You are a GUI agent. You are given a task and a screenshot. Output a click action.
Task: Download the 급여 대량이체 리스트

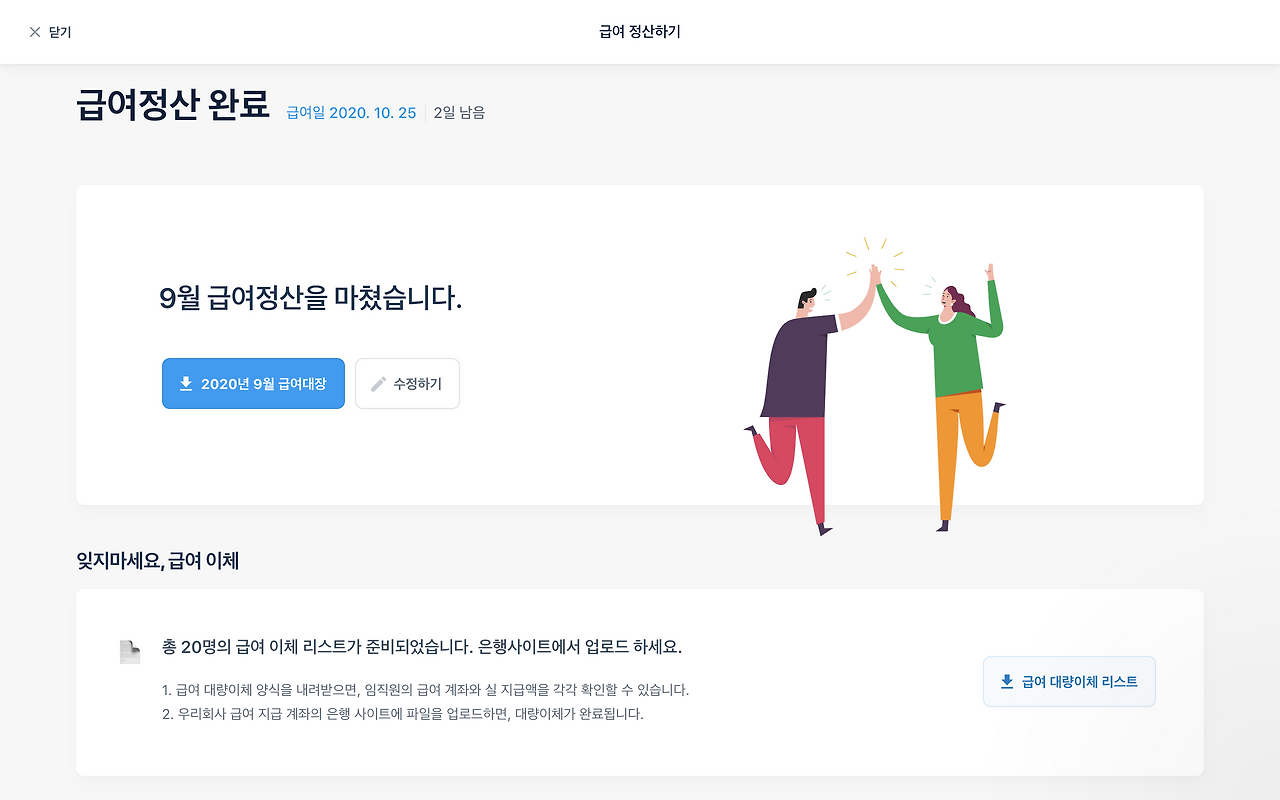point(1069,682)
